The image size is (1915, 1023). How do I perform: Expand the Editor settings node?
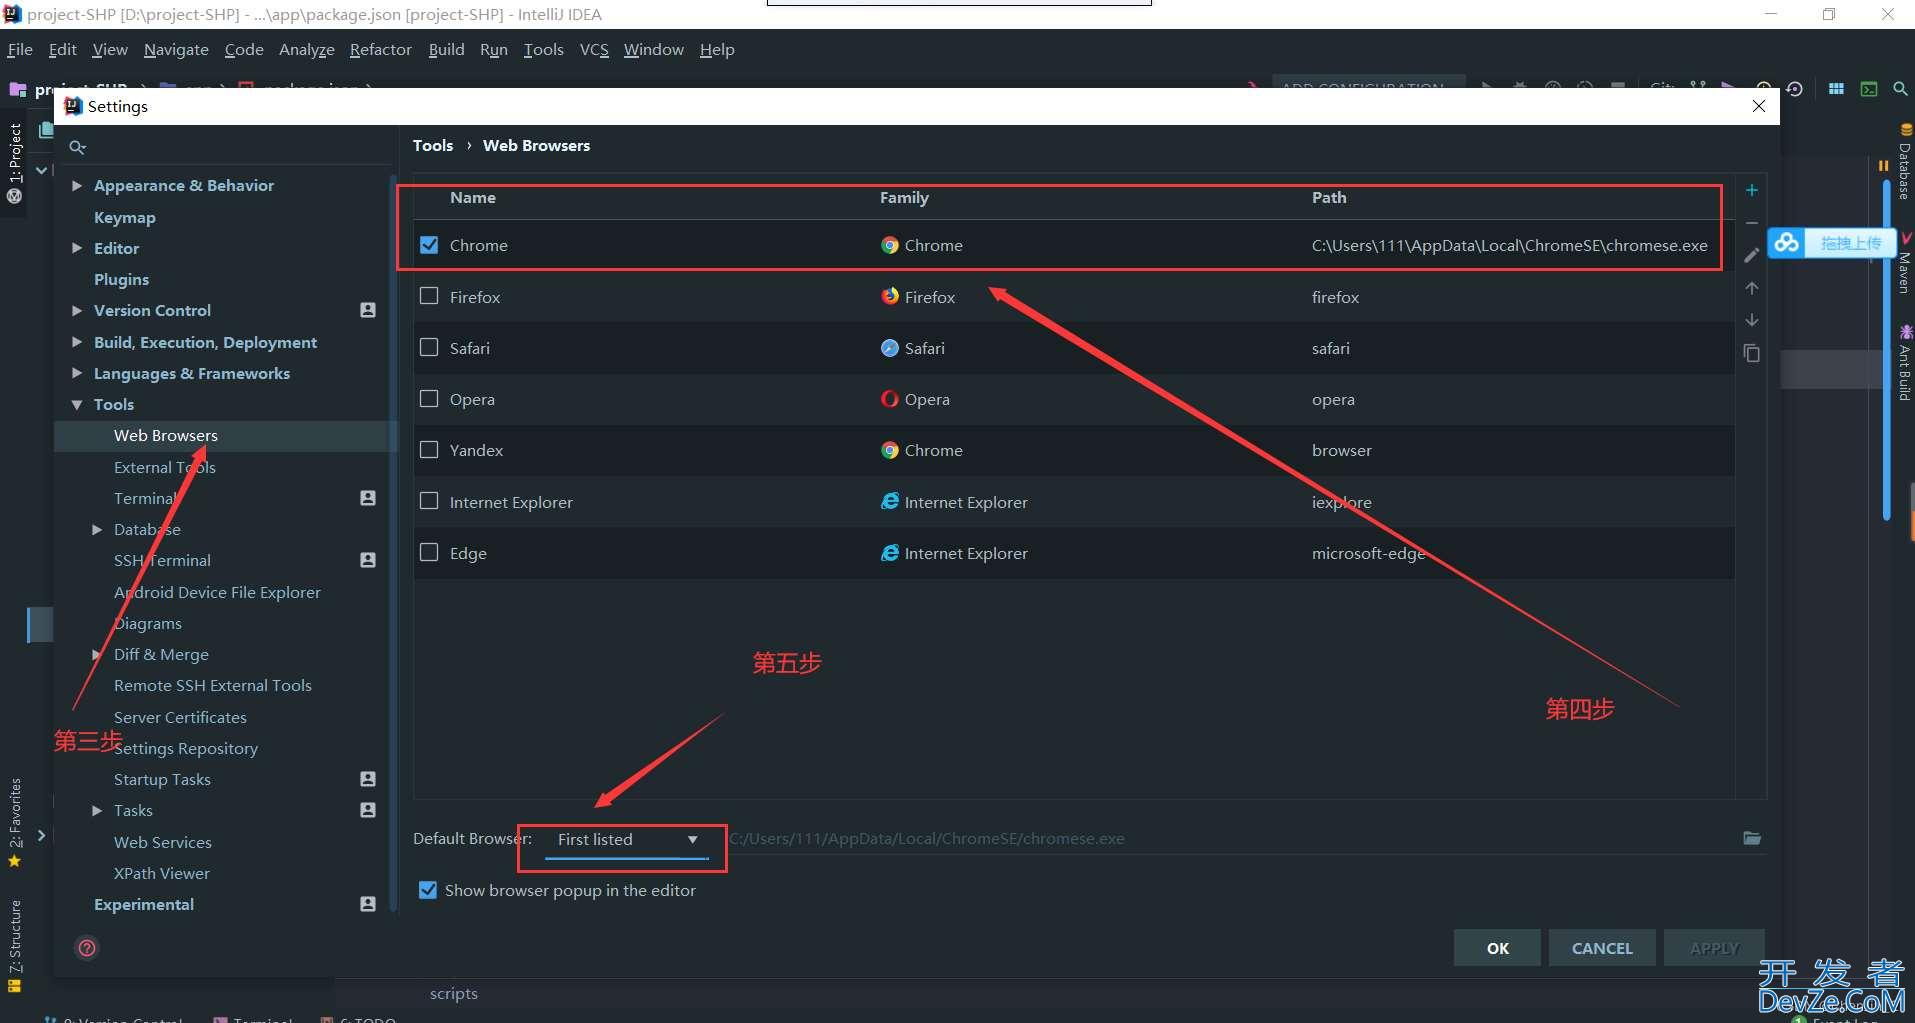pos(77,248)
